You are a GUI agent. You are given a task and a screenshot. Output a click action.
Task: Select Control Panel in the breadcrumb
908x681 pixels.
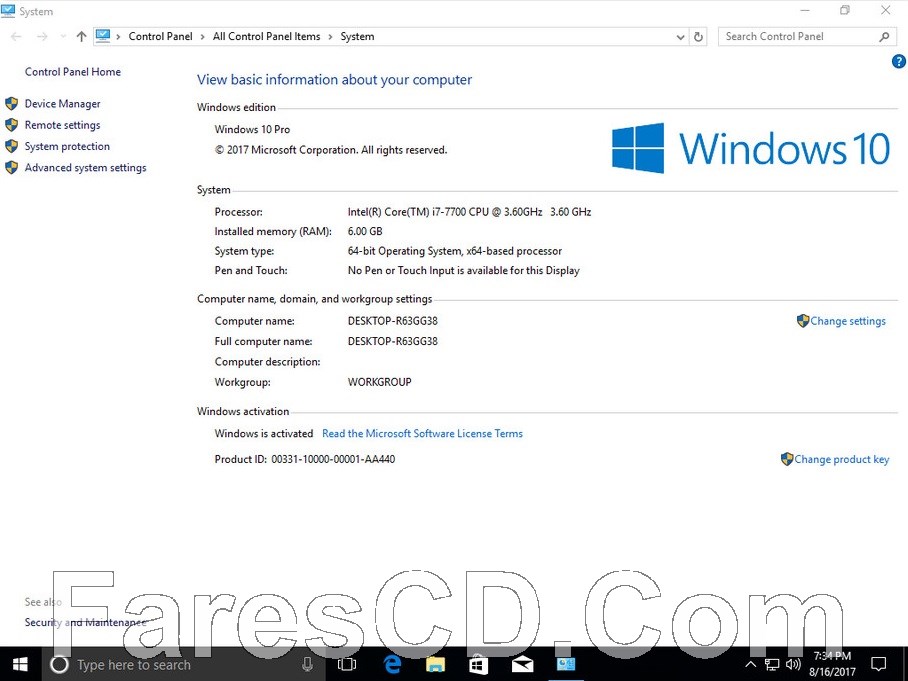(x=160, y=36)
